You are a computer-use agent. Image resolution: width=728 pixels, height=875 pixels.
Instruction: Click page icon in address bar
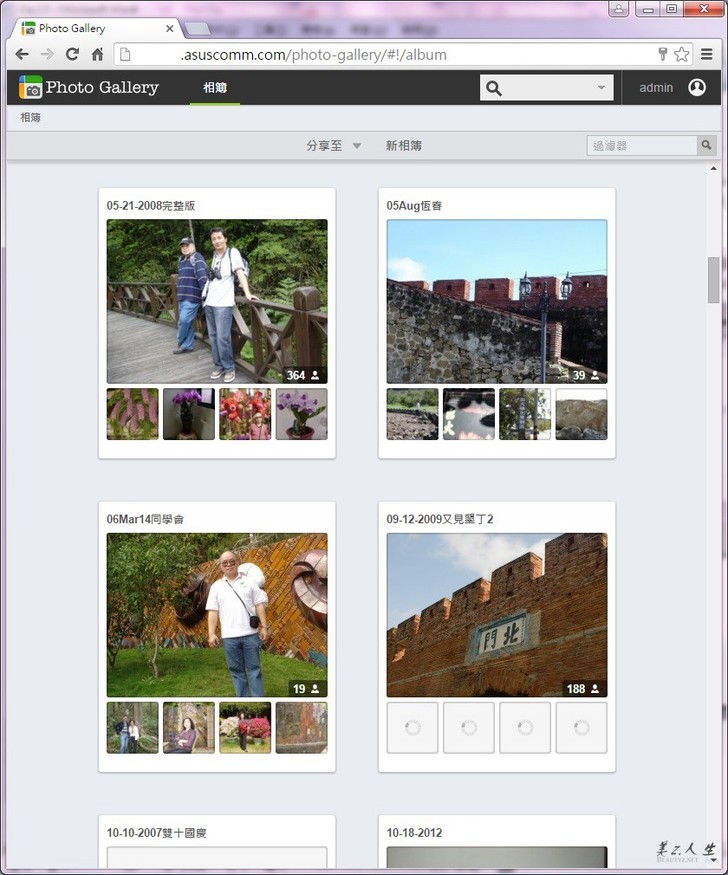[x=126, y=54]
